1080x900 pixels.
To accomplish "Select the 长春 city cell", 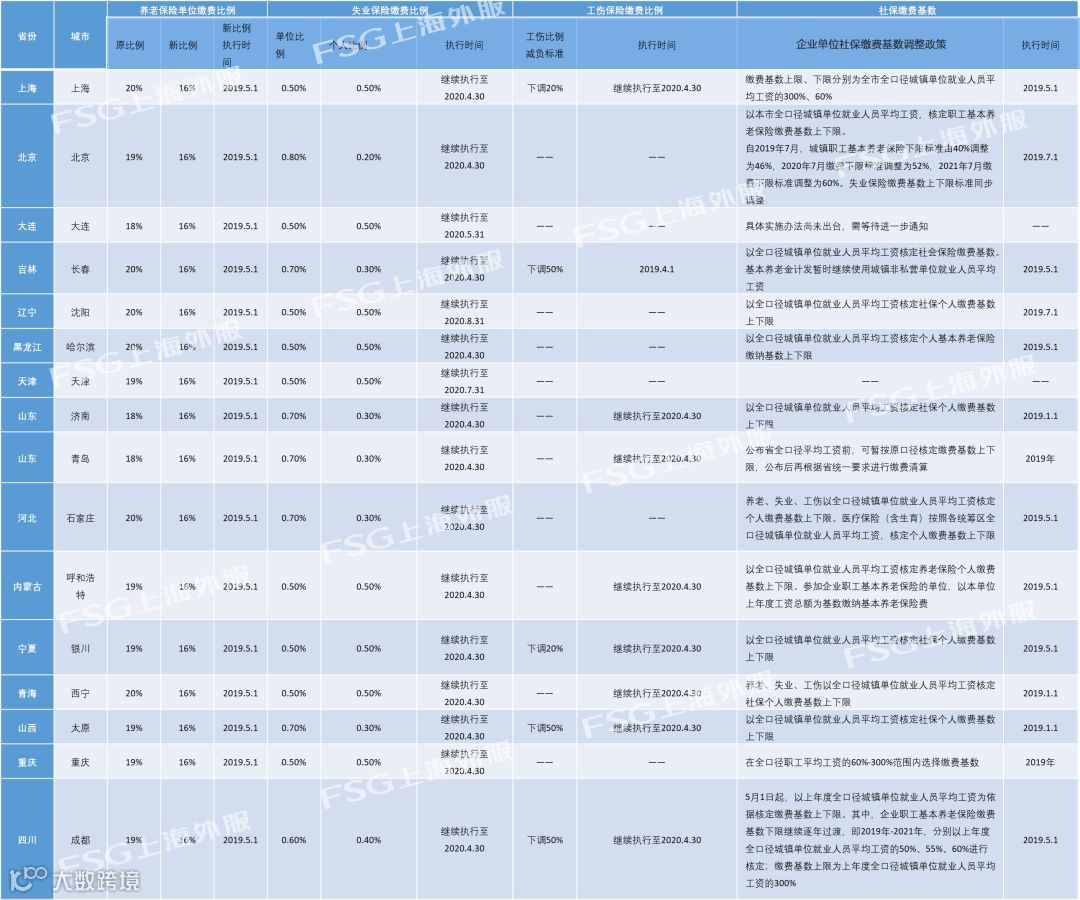I will (80, 269).
